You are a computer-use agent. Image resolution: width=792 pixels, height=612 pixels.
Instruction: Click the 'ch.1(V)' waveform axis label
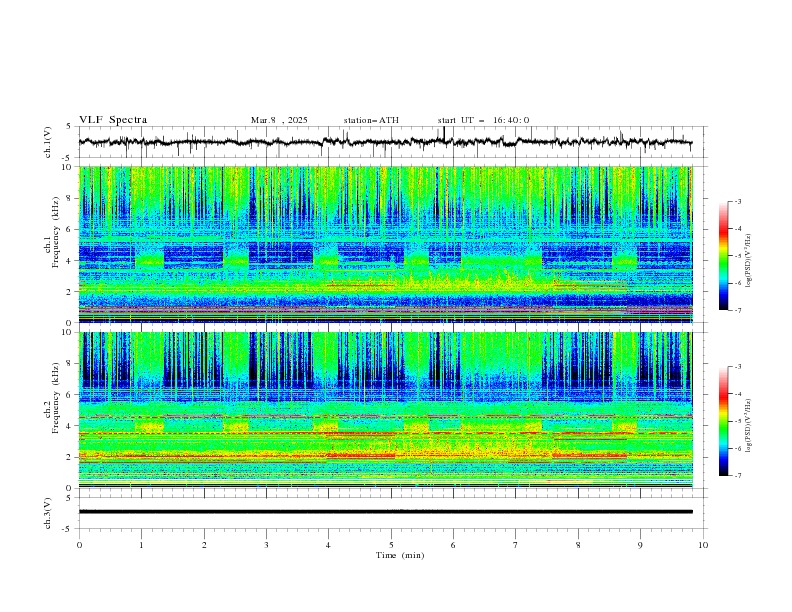click(48, 142)
